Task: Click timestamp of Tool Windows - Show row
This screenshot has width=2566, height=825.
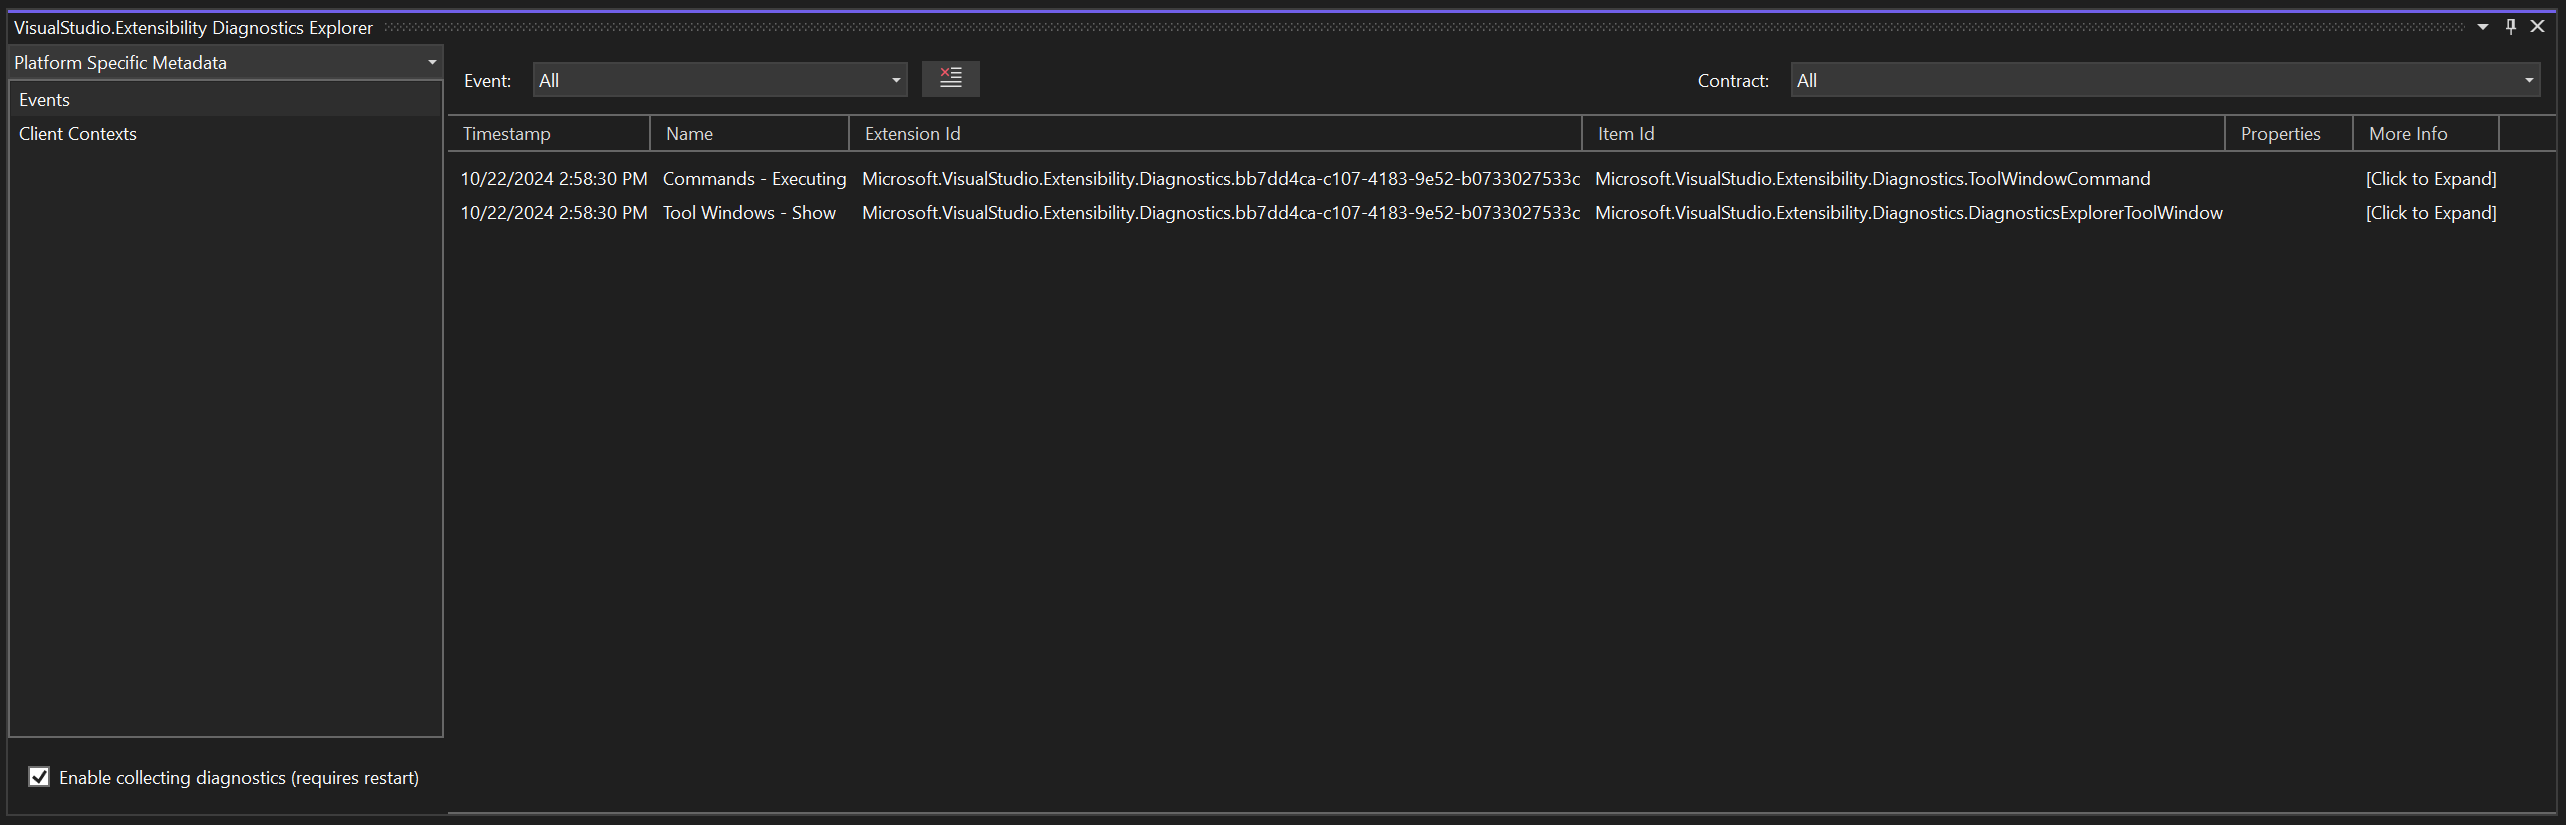Action: (554, 213)
